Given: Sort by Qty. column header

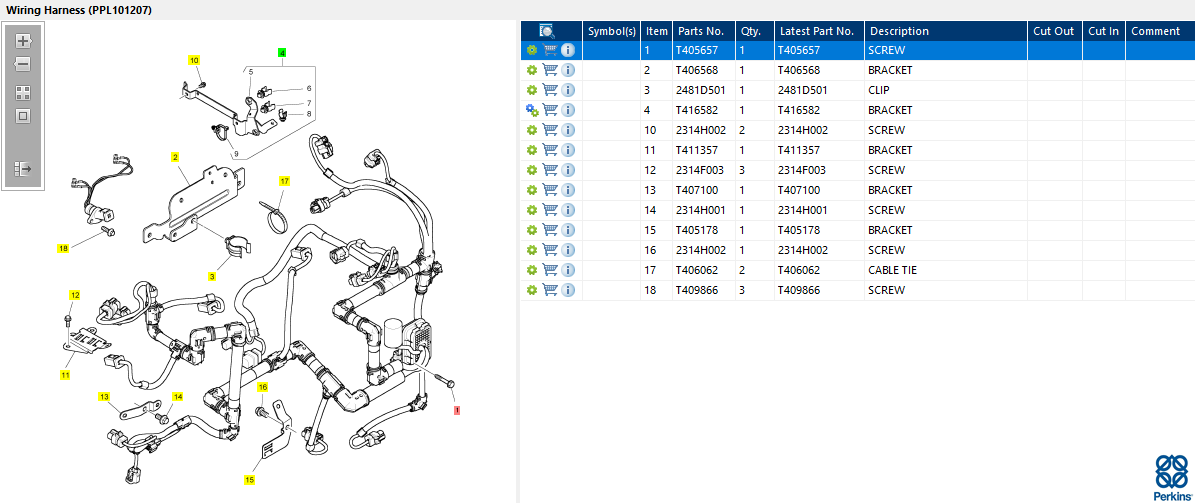Looking at the screenshot, I should [754, 30].
